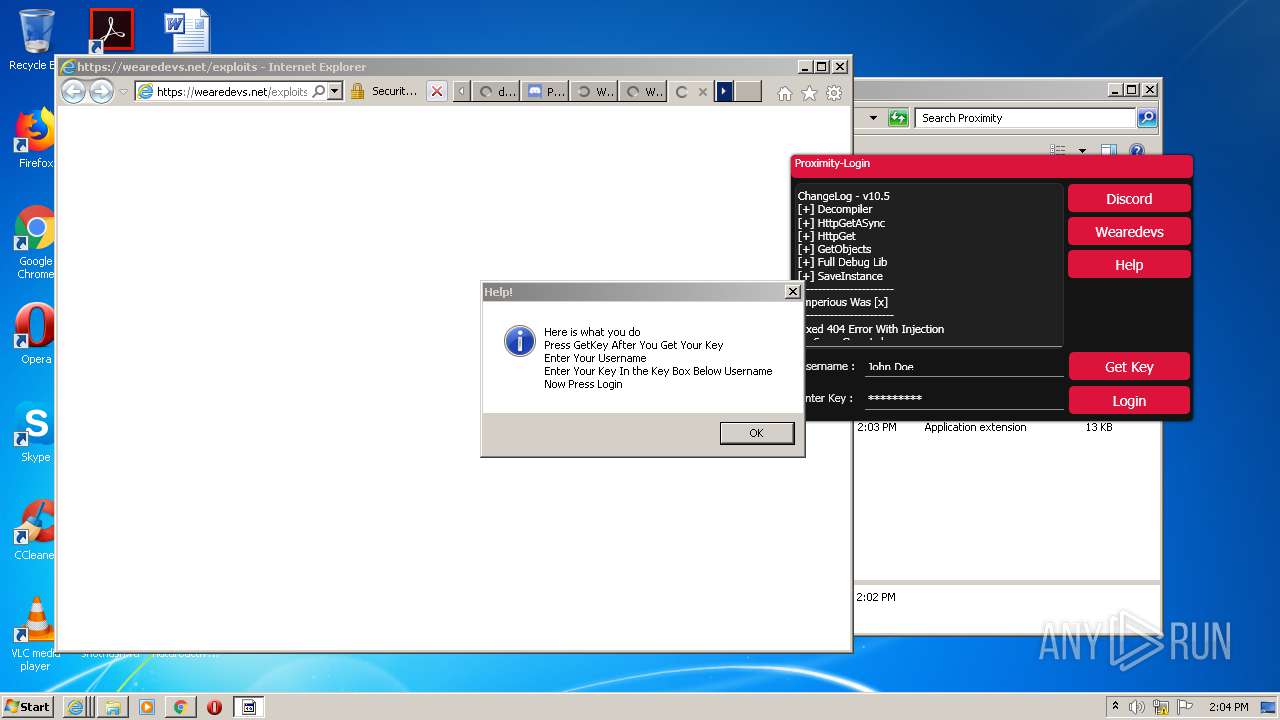Click the Wearedevs button
Image resolution: width=1280 pixels, height=720 pixels.
pyautogui.click(x=1129, y=231)
